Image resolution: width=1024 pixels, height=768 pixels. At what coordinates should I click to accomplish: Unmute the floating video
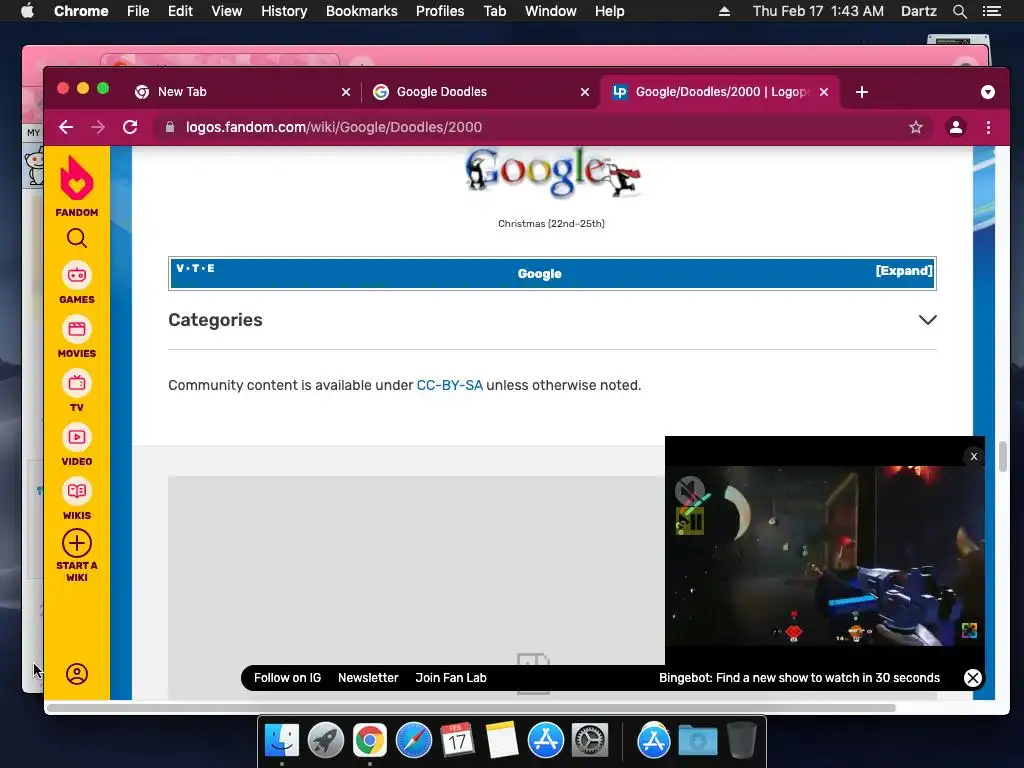[689, 490]
